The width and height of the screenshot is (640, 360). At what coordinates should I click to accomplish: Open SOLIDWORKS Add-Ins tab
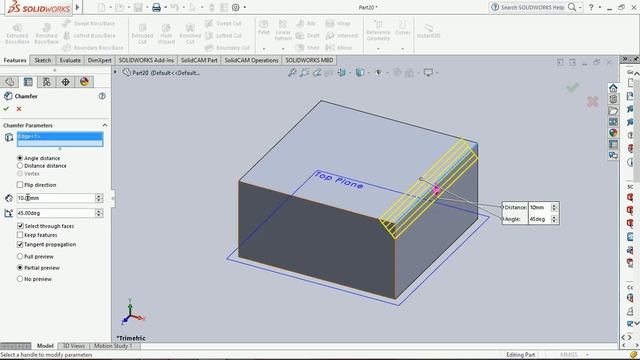[x=146, y=60]
